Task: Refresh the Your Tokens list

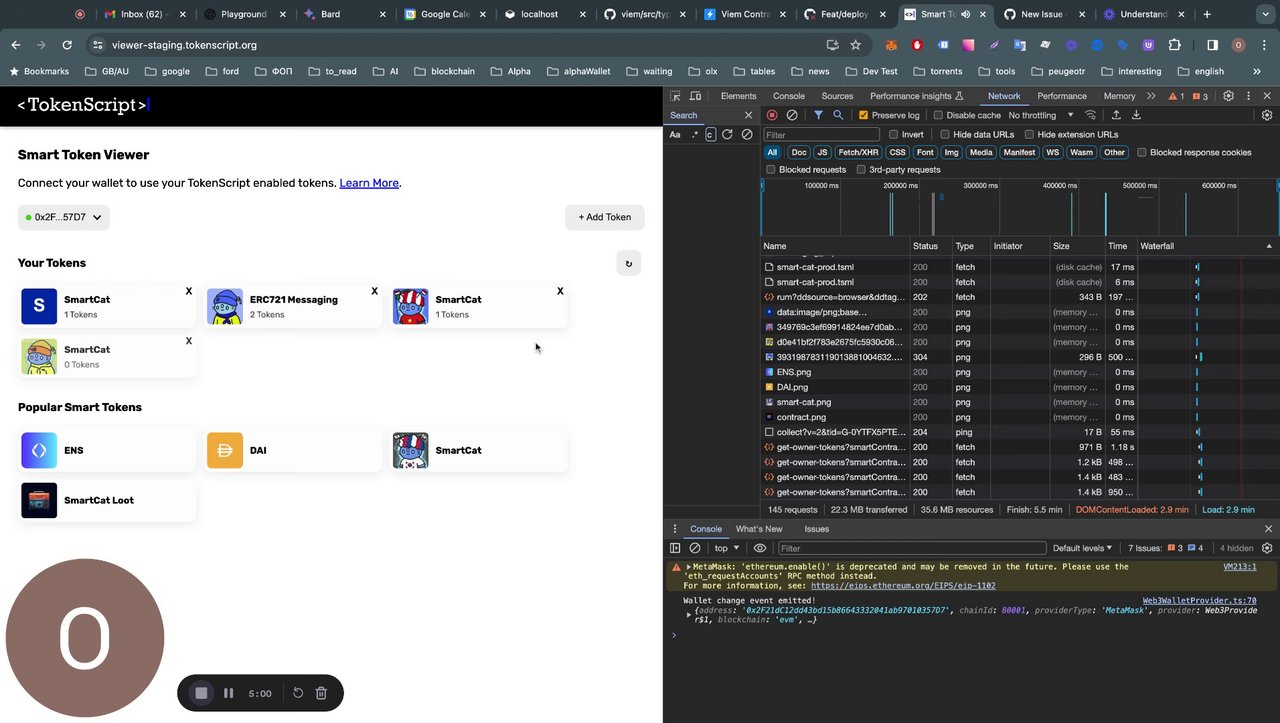Action: coord(629,264)
